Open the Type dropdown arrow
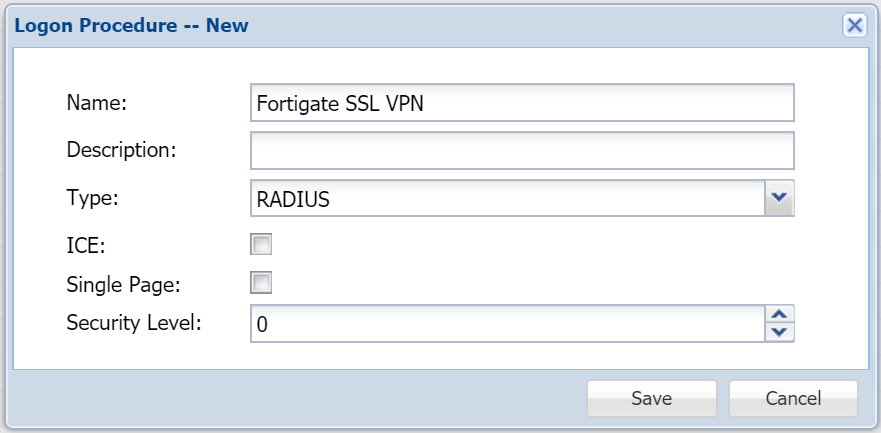This screenshot has width=881, height=433. pyautogui.click(x=779, y=199)
